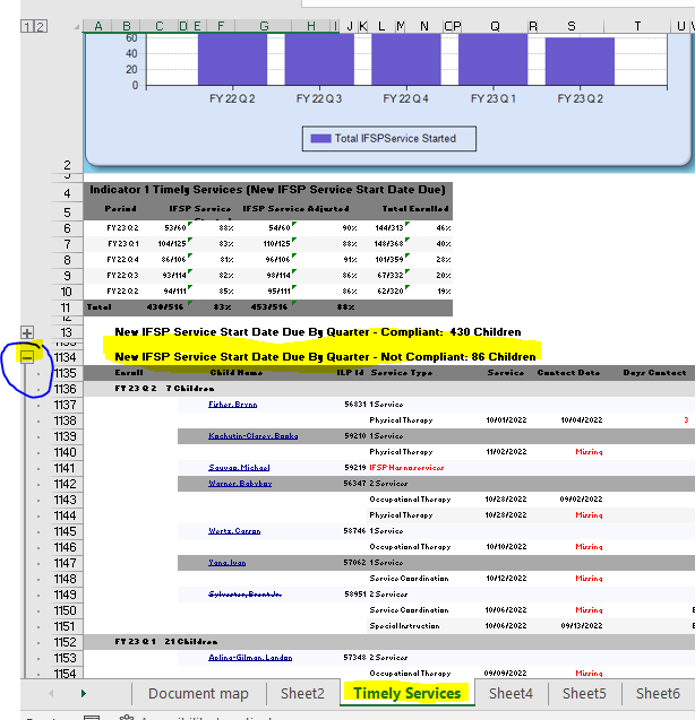The width and height of the screenshot is (696, 720).
Task: Click the Total IFSPService Started legend swatch
Action: pos(320,139)
